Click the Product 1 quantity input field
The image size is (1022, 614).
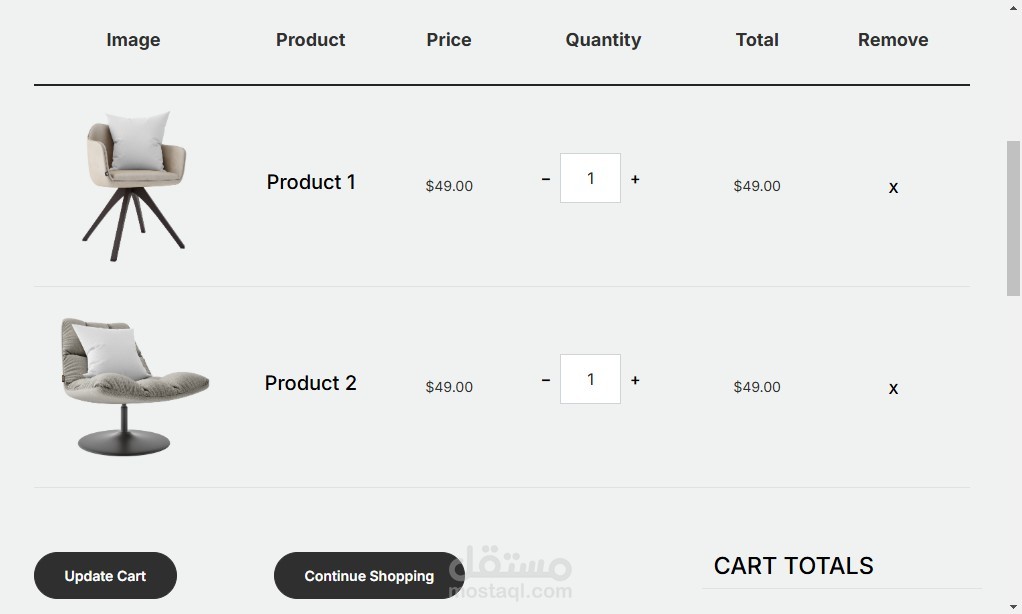pyautogui.click(x=590, y=178)
